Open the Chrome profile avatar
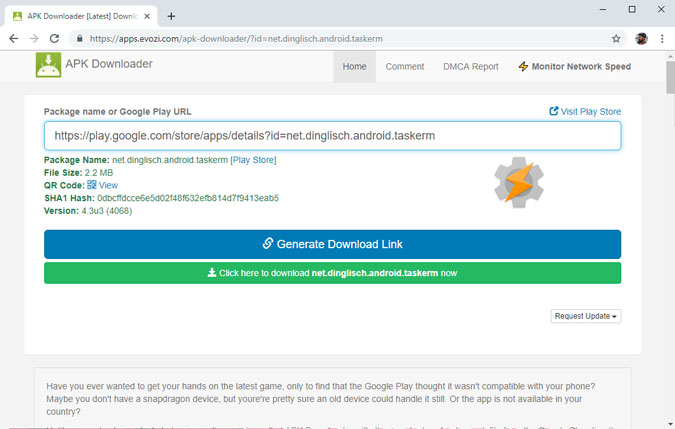The height and width of the screenshot is (429, 675). coord(641,39)
